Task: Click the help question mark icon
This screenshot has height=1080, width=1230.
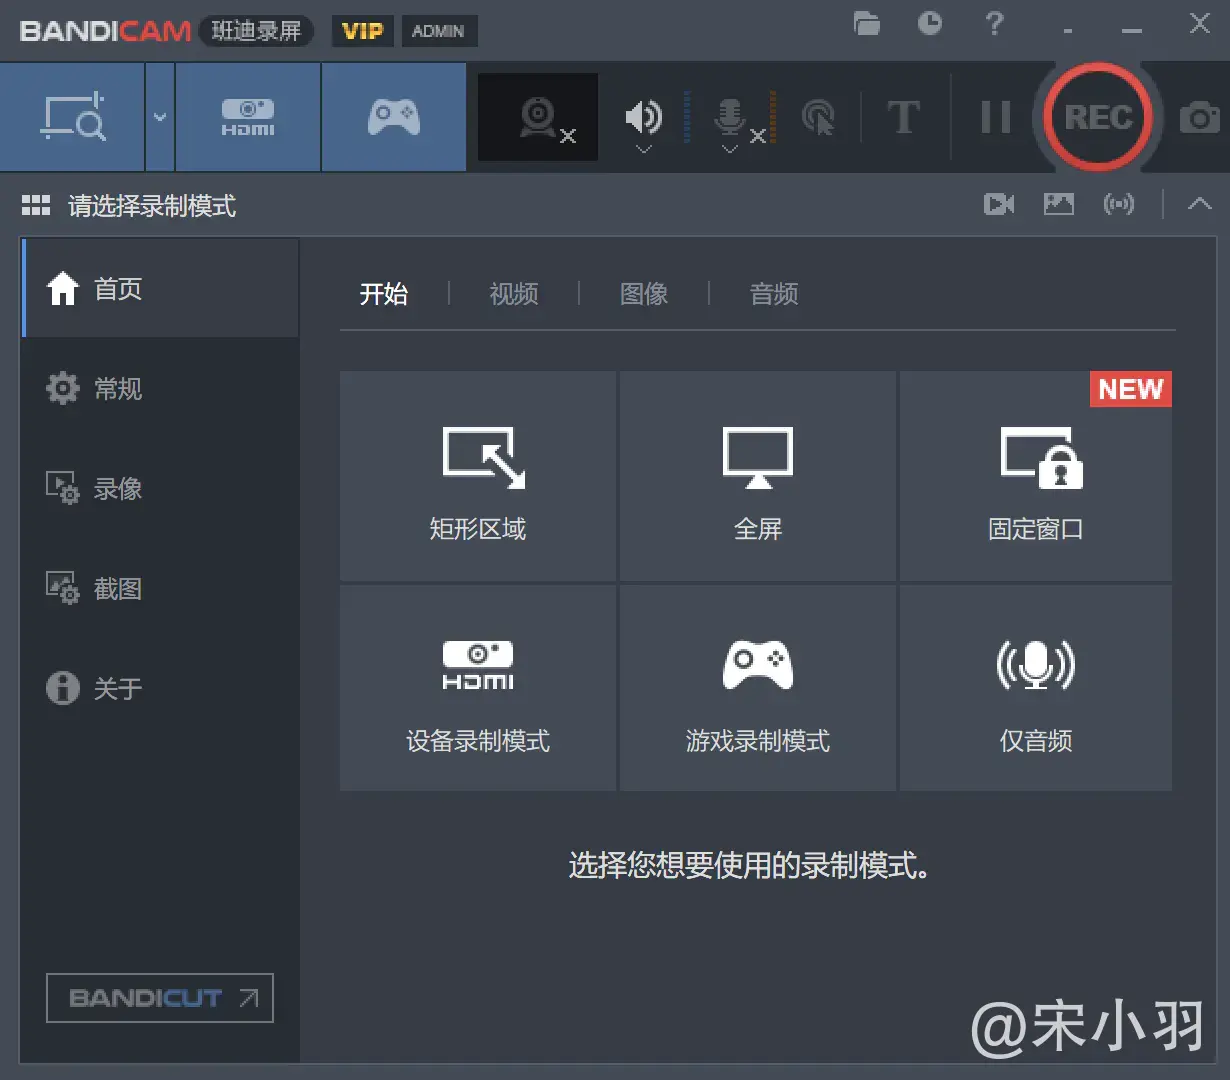Action: click(x=994, y=24)
